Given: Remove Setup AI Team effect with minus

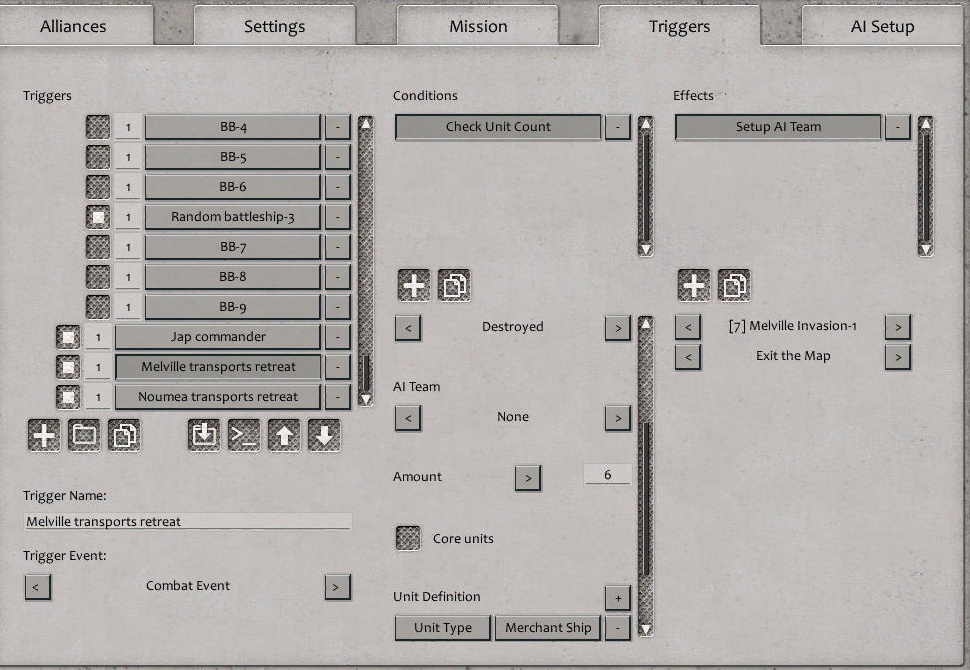Looking at the screenshot, I should click(x=898, y=127).
